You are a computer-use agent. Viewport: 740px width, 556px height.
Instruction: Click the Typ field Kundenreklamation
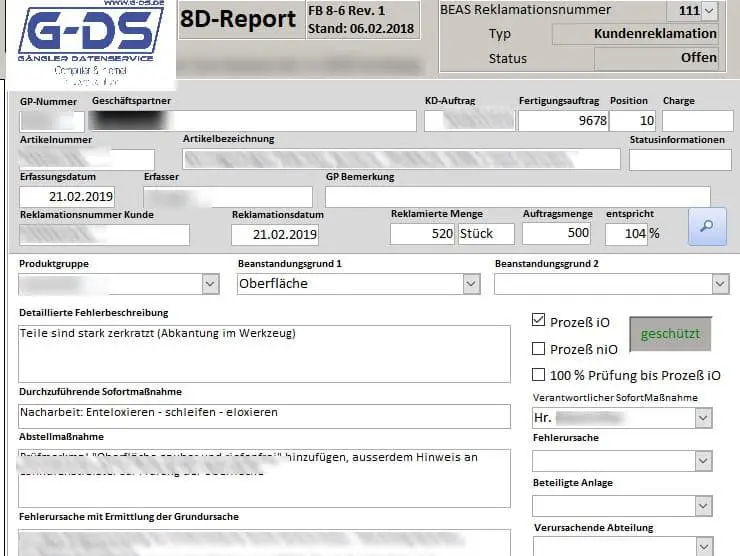(x=635, y=34)
